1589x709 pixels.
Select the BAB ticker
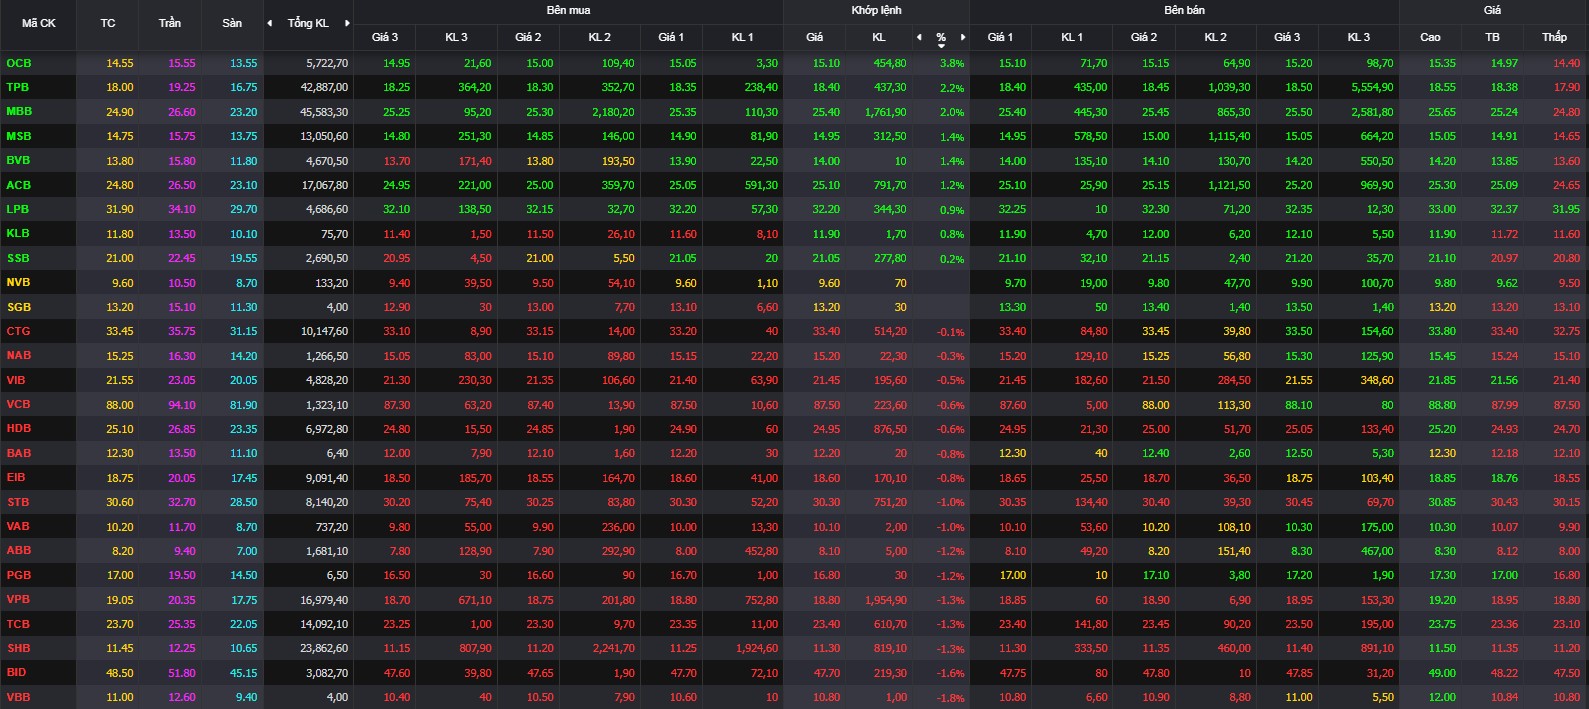click(19, 453)
